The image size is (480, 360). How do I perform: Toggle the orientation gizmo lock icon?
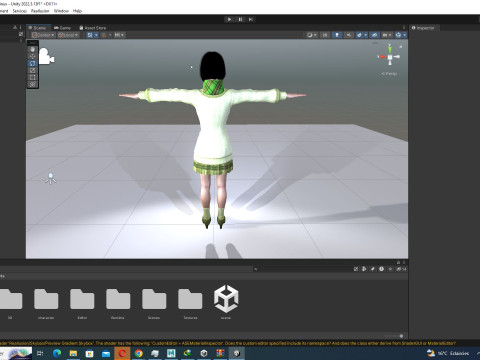point(401,47)
